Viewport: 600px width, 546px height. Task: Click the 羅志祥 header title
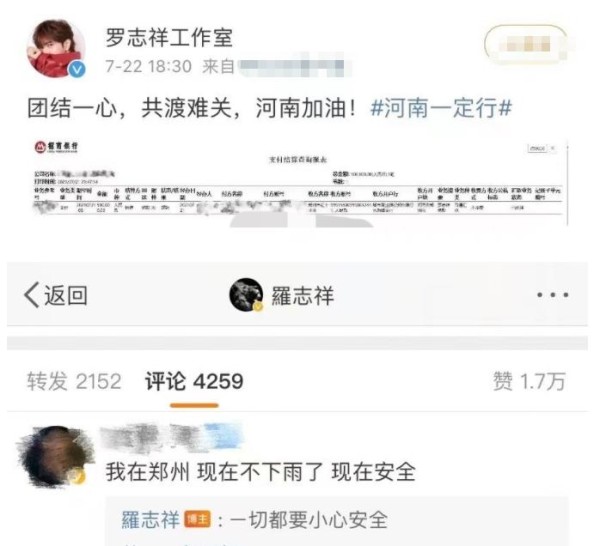[303, 296]
